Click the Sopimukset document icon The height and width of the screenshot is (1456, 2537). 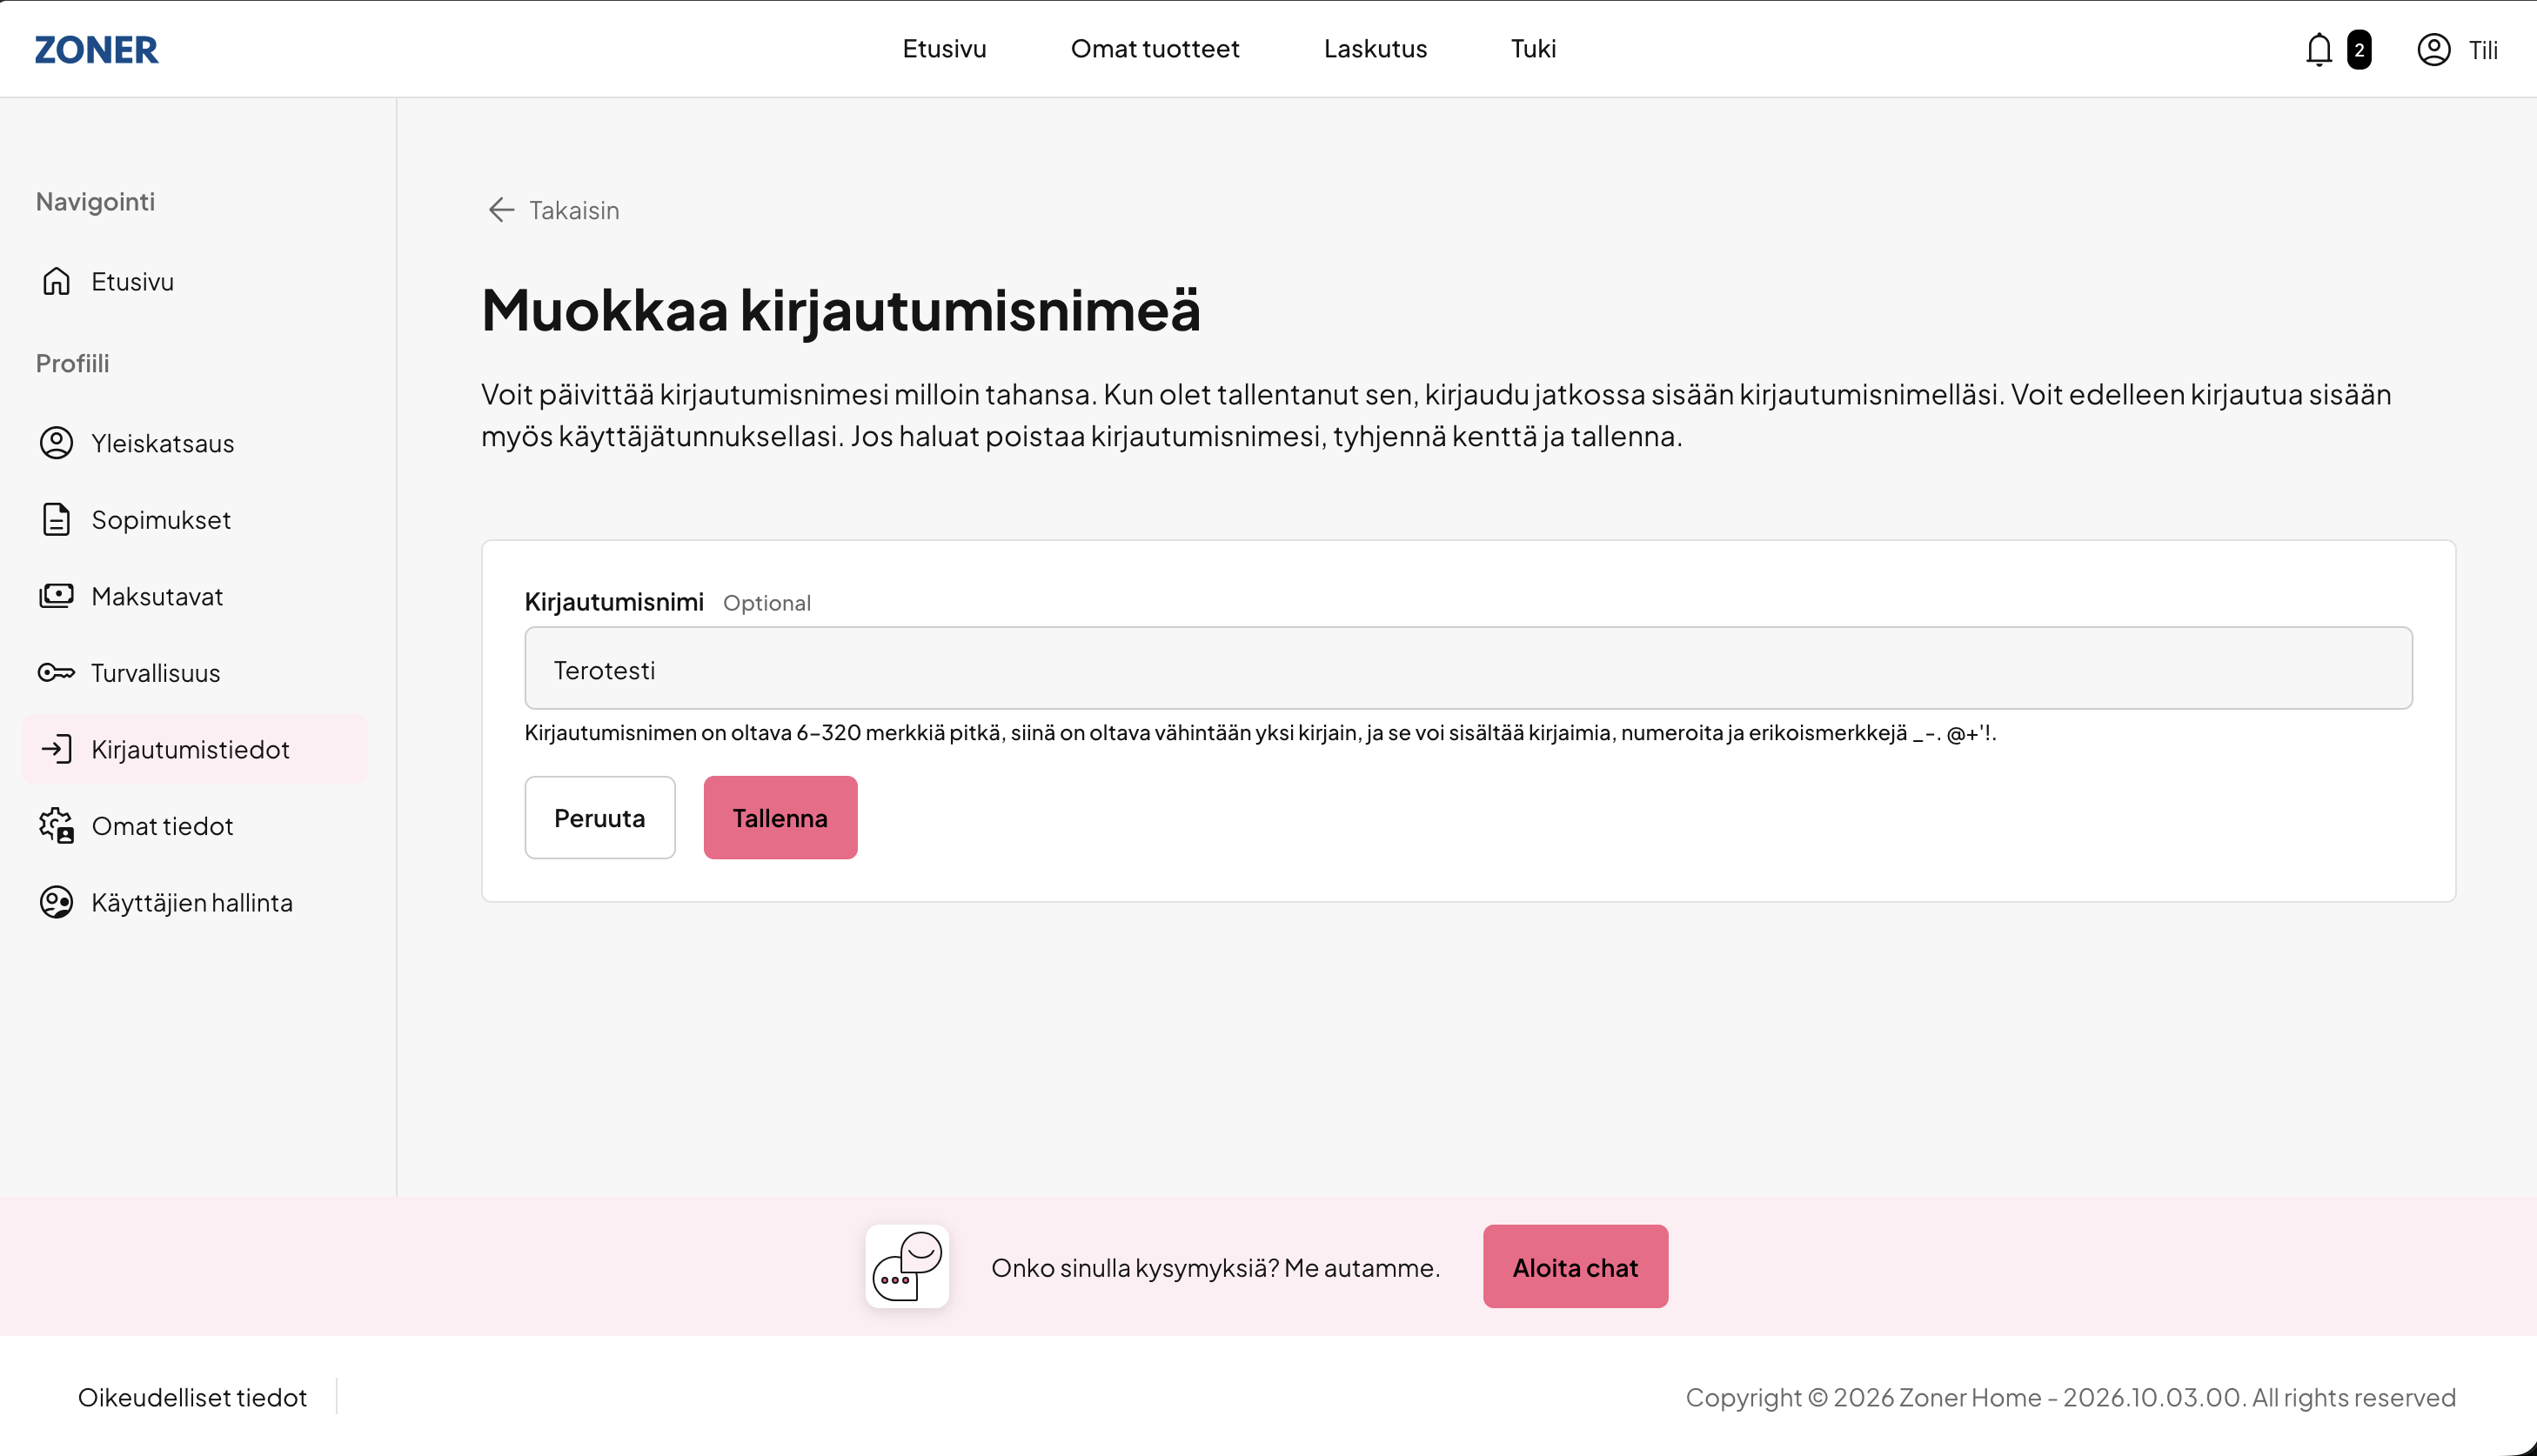pos(56,519)
